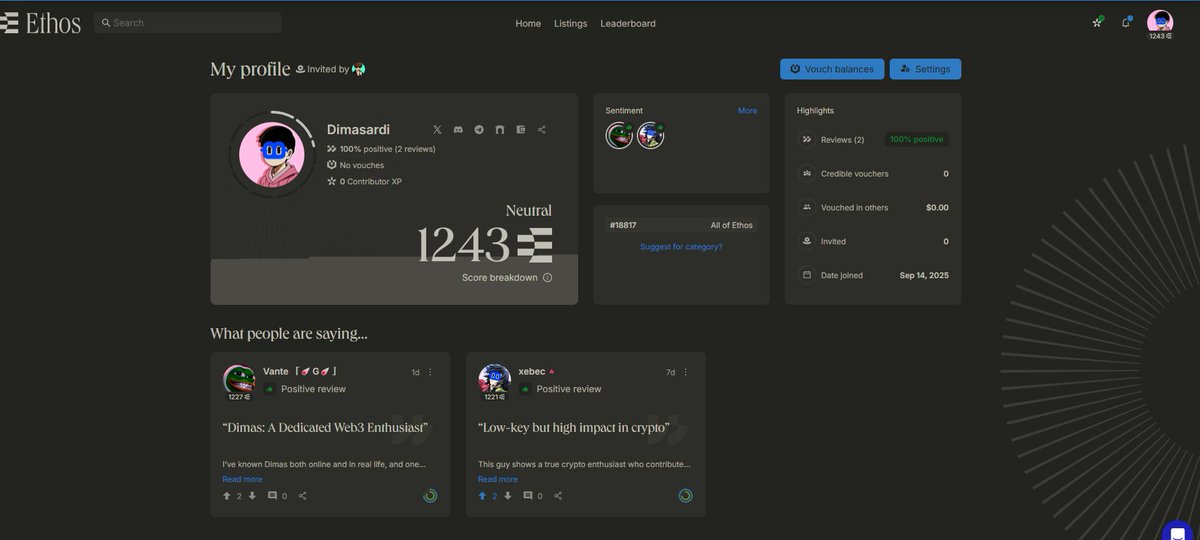Open the Telegram link icon on profile
Viewport: 1200px width, 540px height.
(479, 130)
